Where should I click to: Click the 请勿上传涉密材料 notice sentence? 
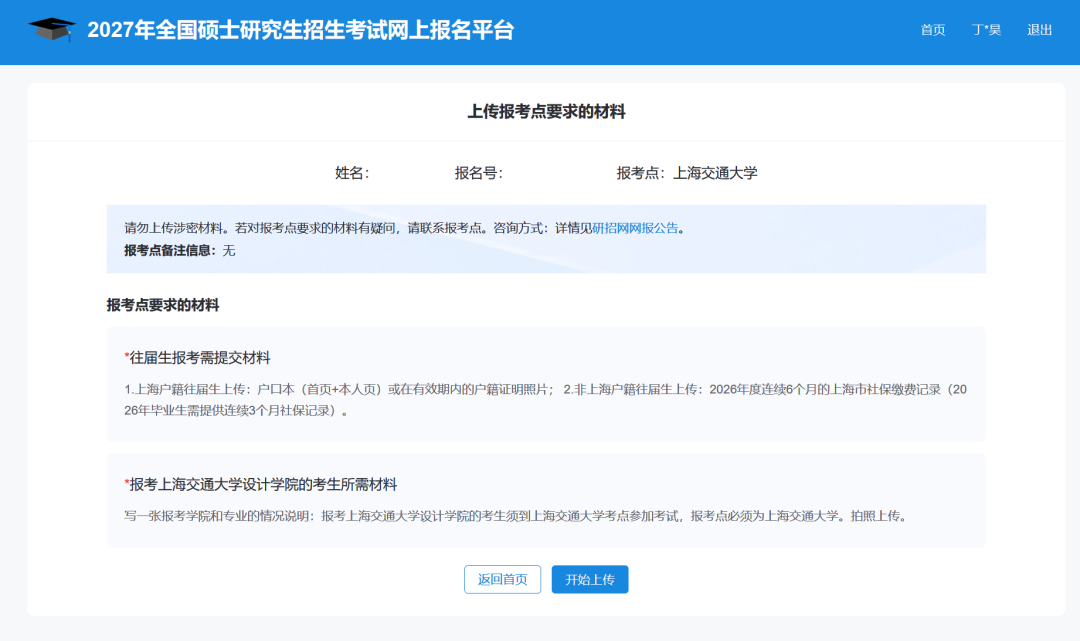(x=405, y=228)
